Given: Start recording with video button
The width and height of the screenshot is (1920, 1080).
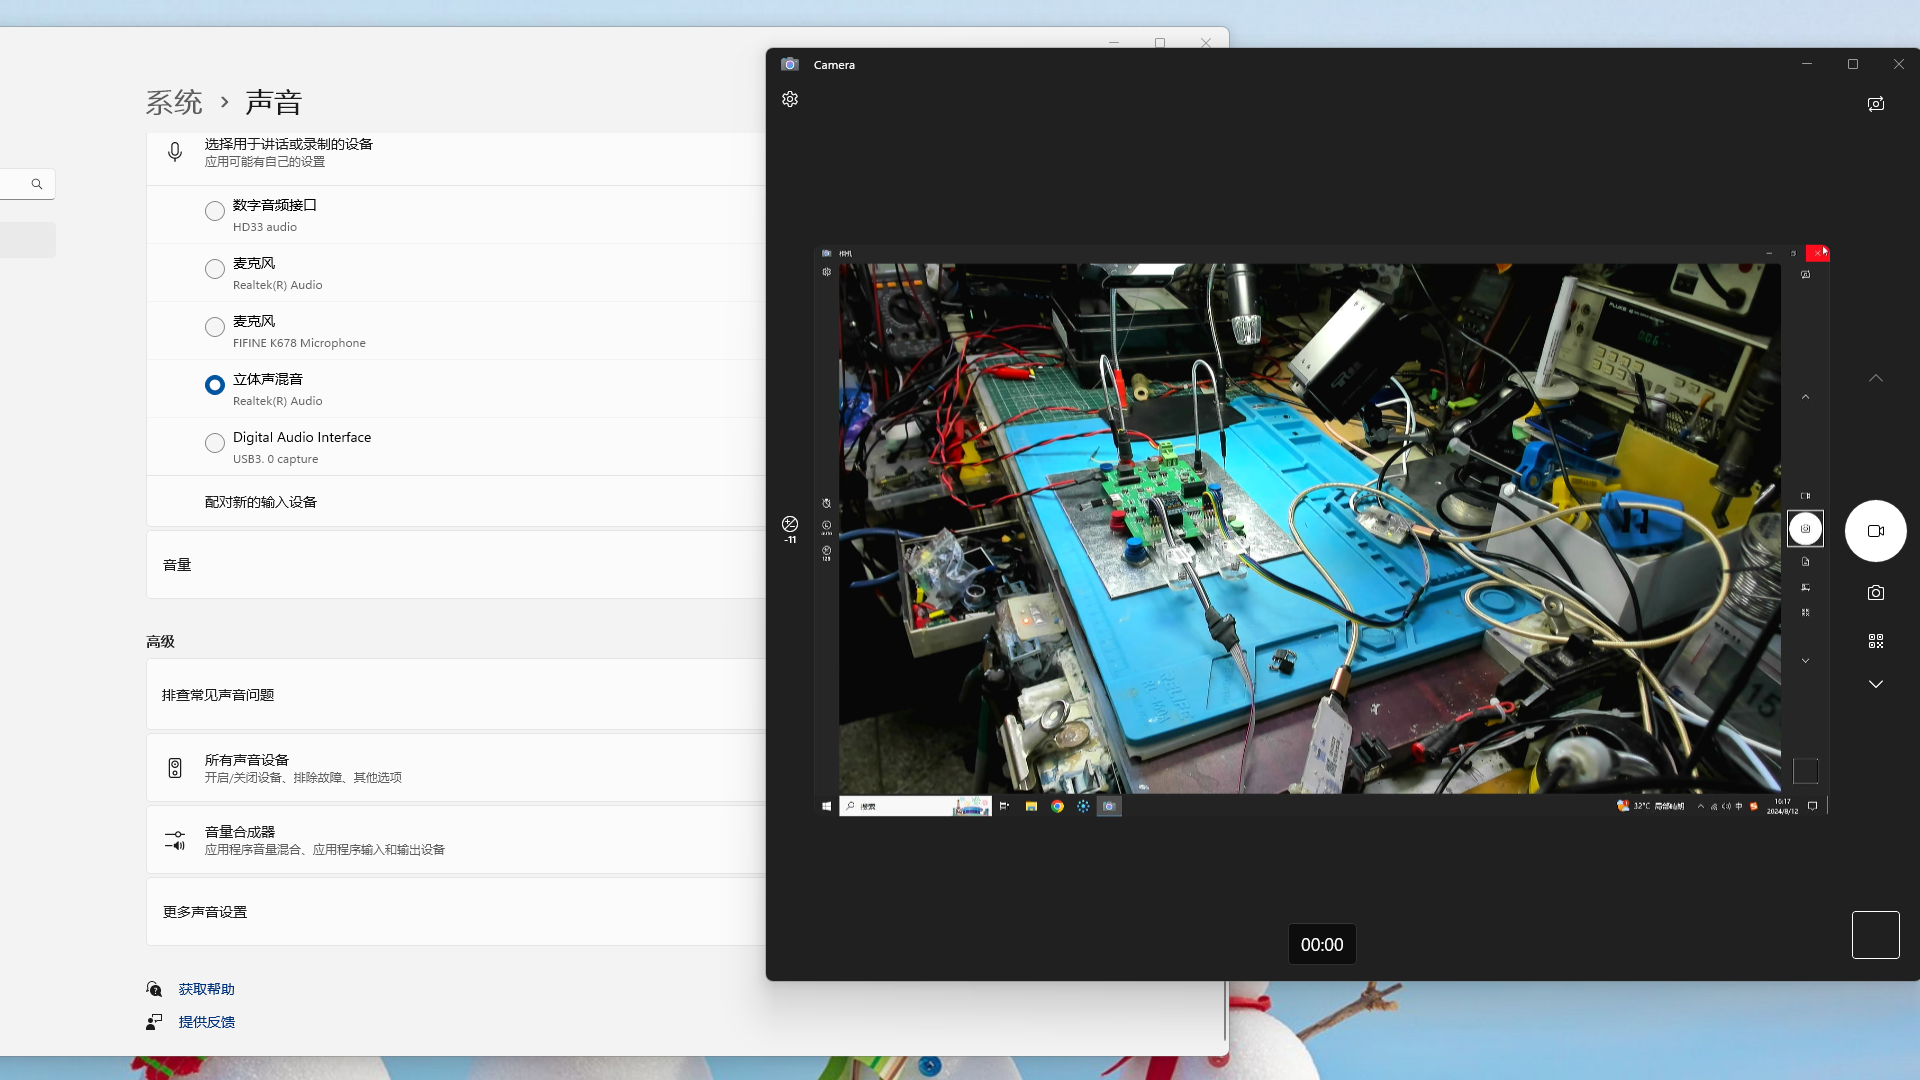Looking at the screenshot, I should tap(1875, 531).
